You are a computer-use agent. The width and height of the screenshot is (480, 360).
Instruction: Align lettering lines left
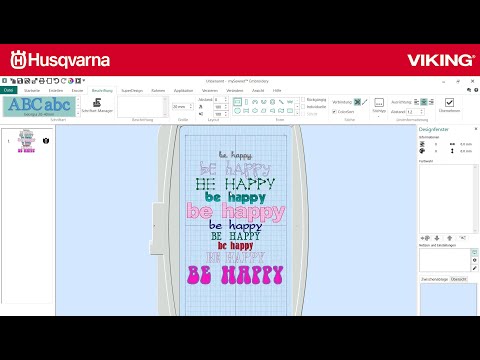[x=416, y=102]
